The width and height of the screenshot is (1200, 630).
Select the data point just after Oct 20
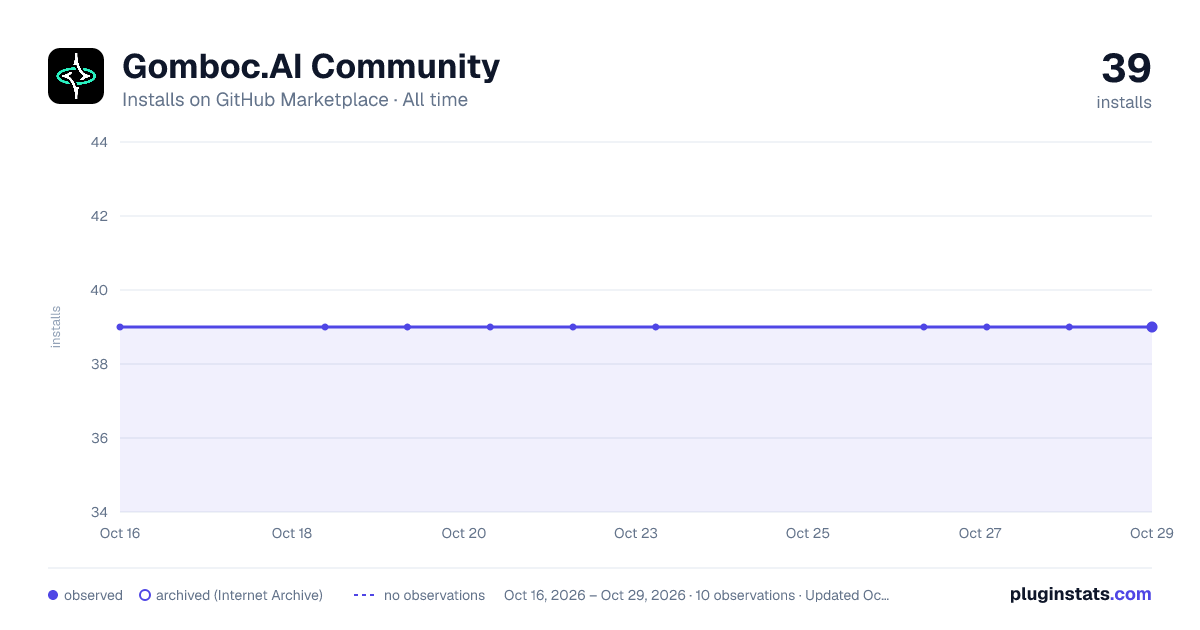pyautogui.click(x=490, y=327)
